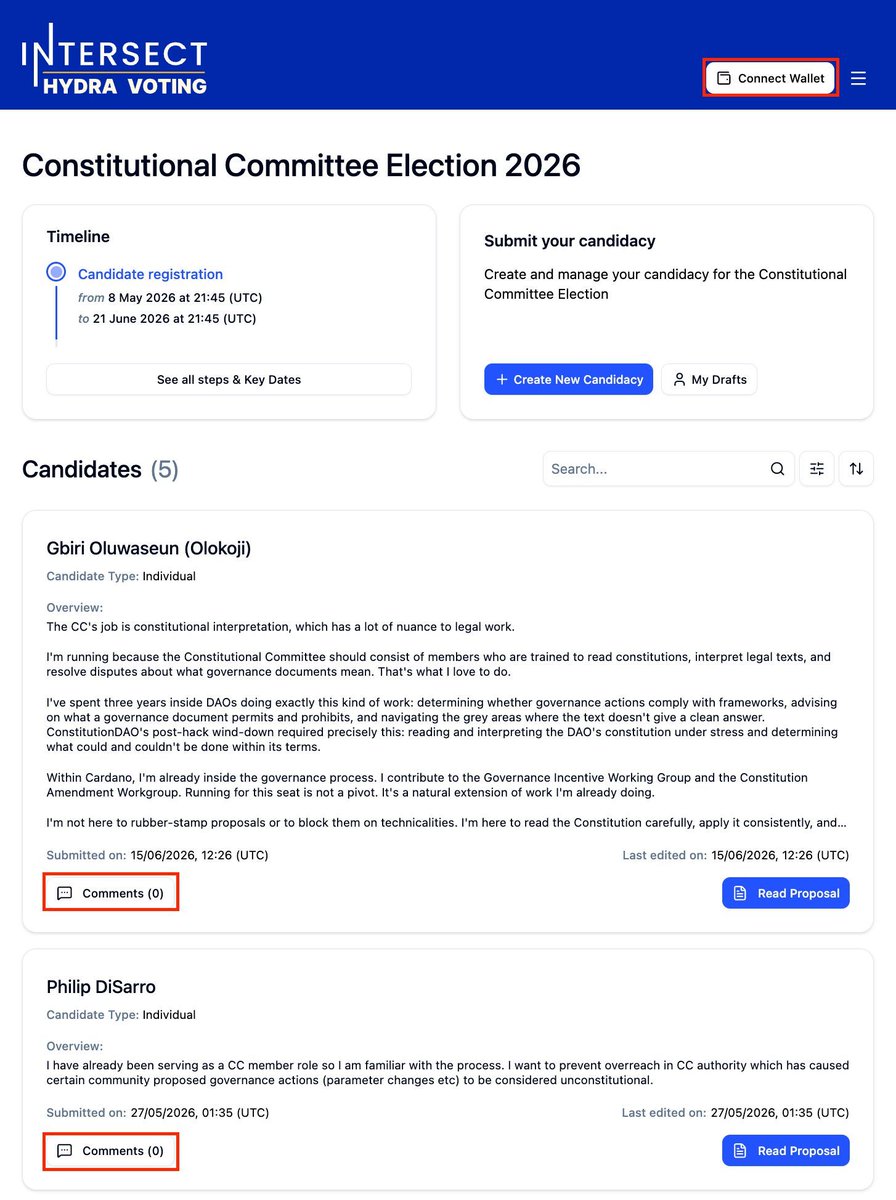The image size is (896, 1200).
Task: Read Proposal of Gbiri Oluwaseun
Action: click(786, 893)
